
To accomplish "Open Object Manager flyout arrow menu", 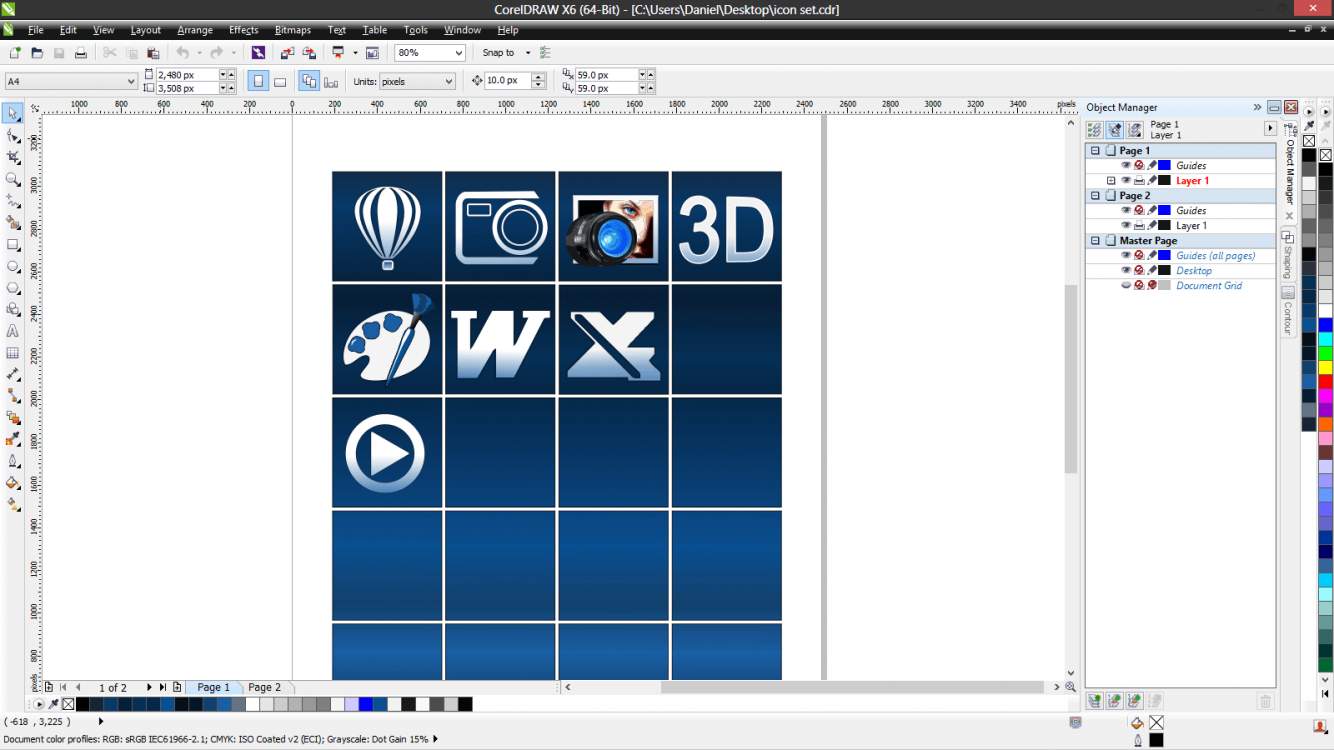I will (1270, 128).
